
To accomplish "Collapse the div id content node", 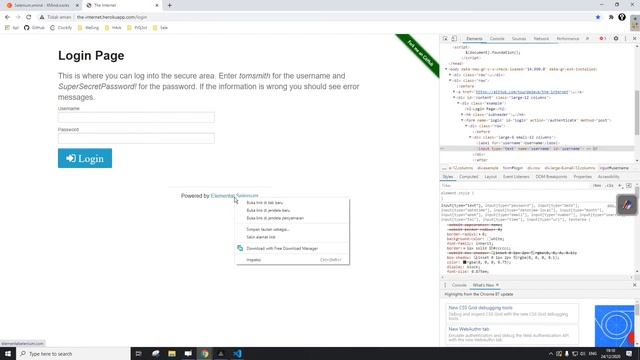I will [454, 98].
